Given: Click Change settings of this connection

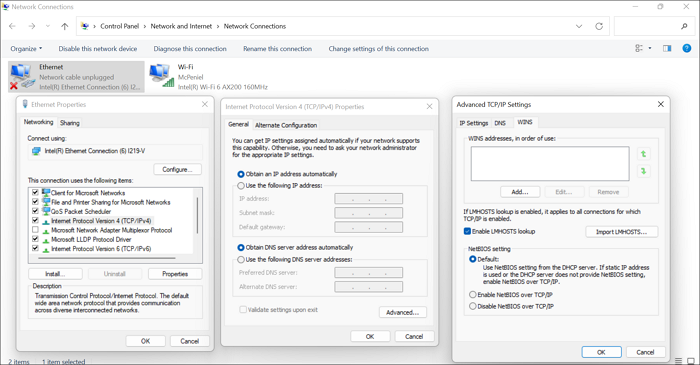Looking at the screenshot, I should (379, 49).
